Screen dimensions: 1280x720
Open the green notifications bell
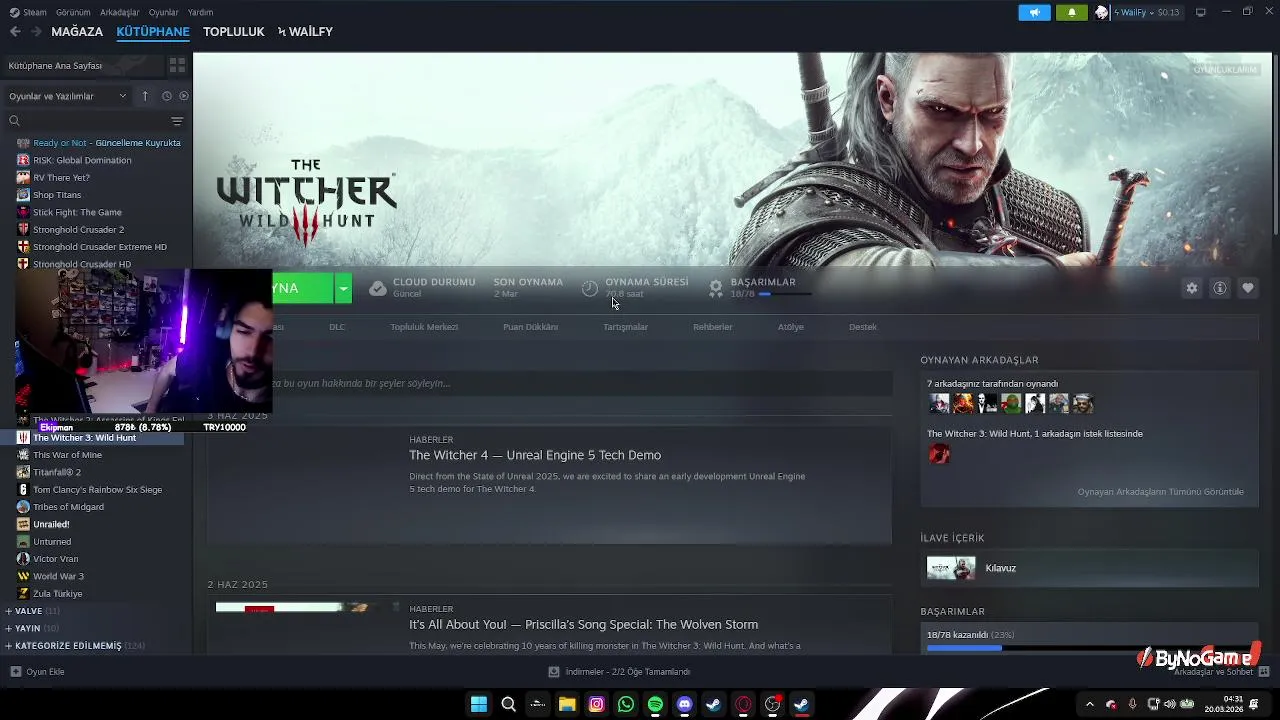1071,12
